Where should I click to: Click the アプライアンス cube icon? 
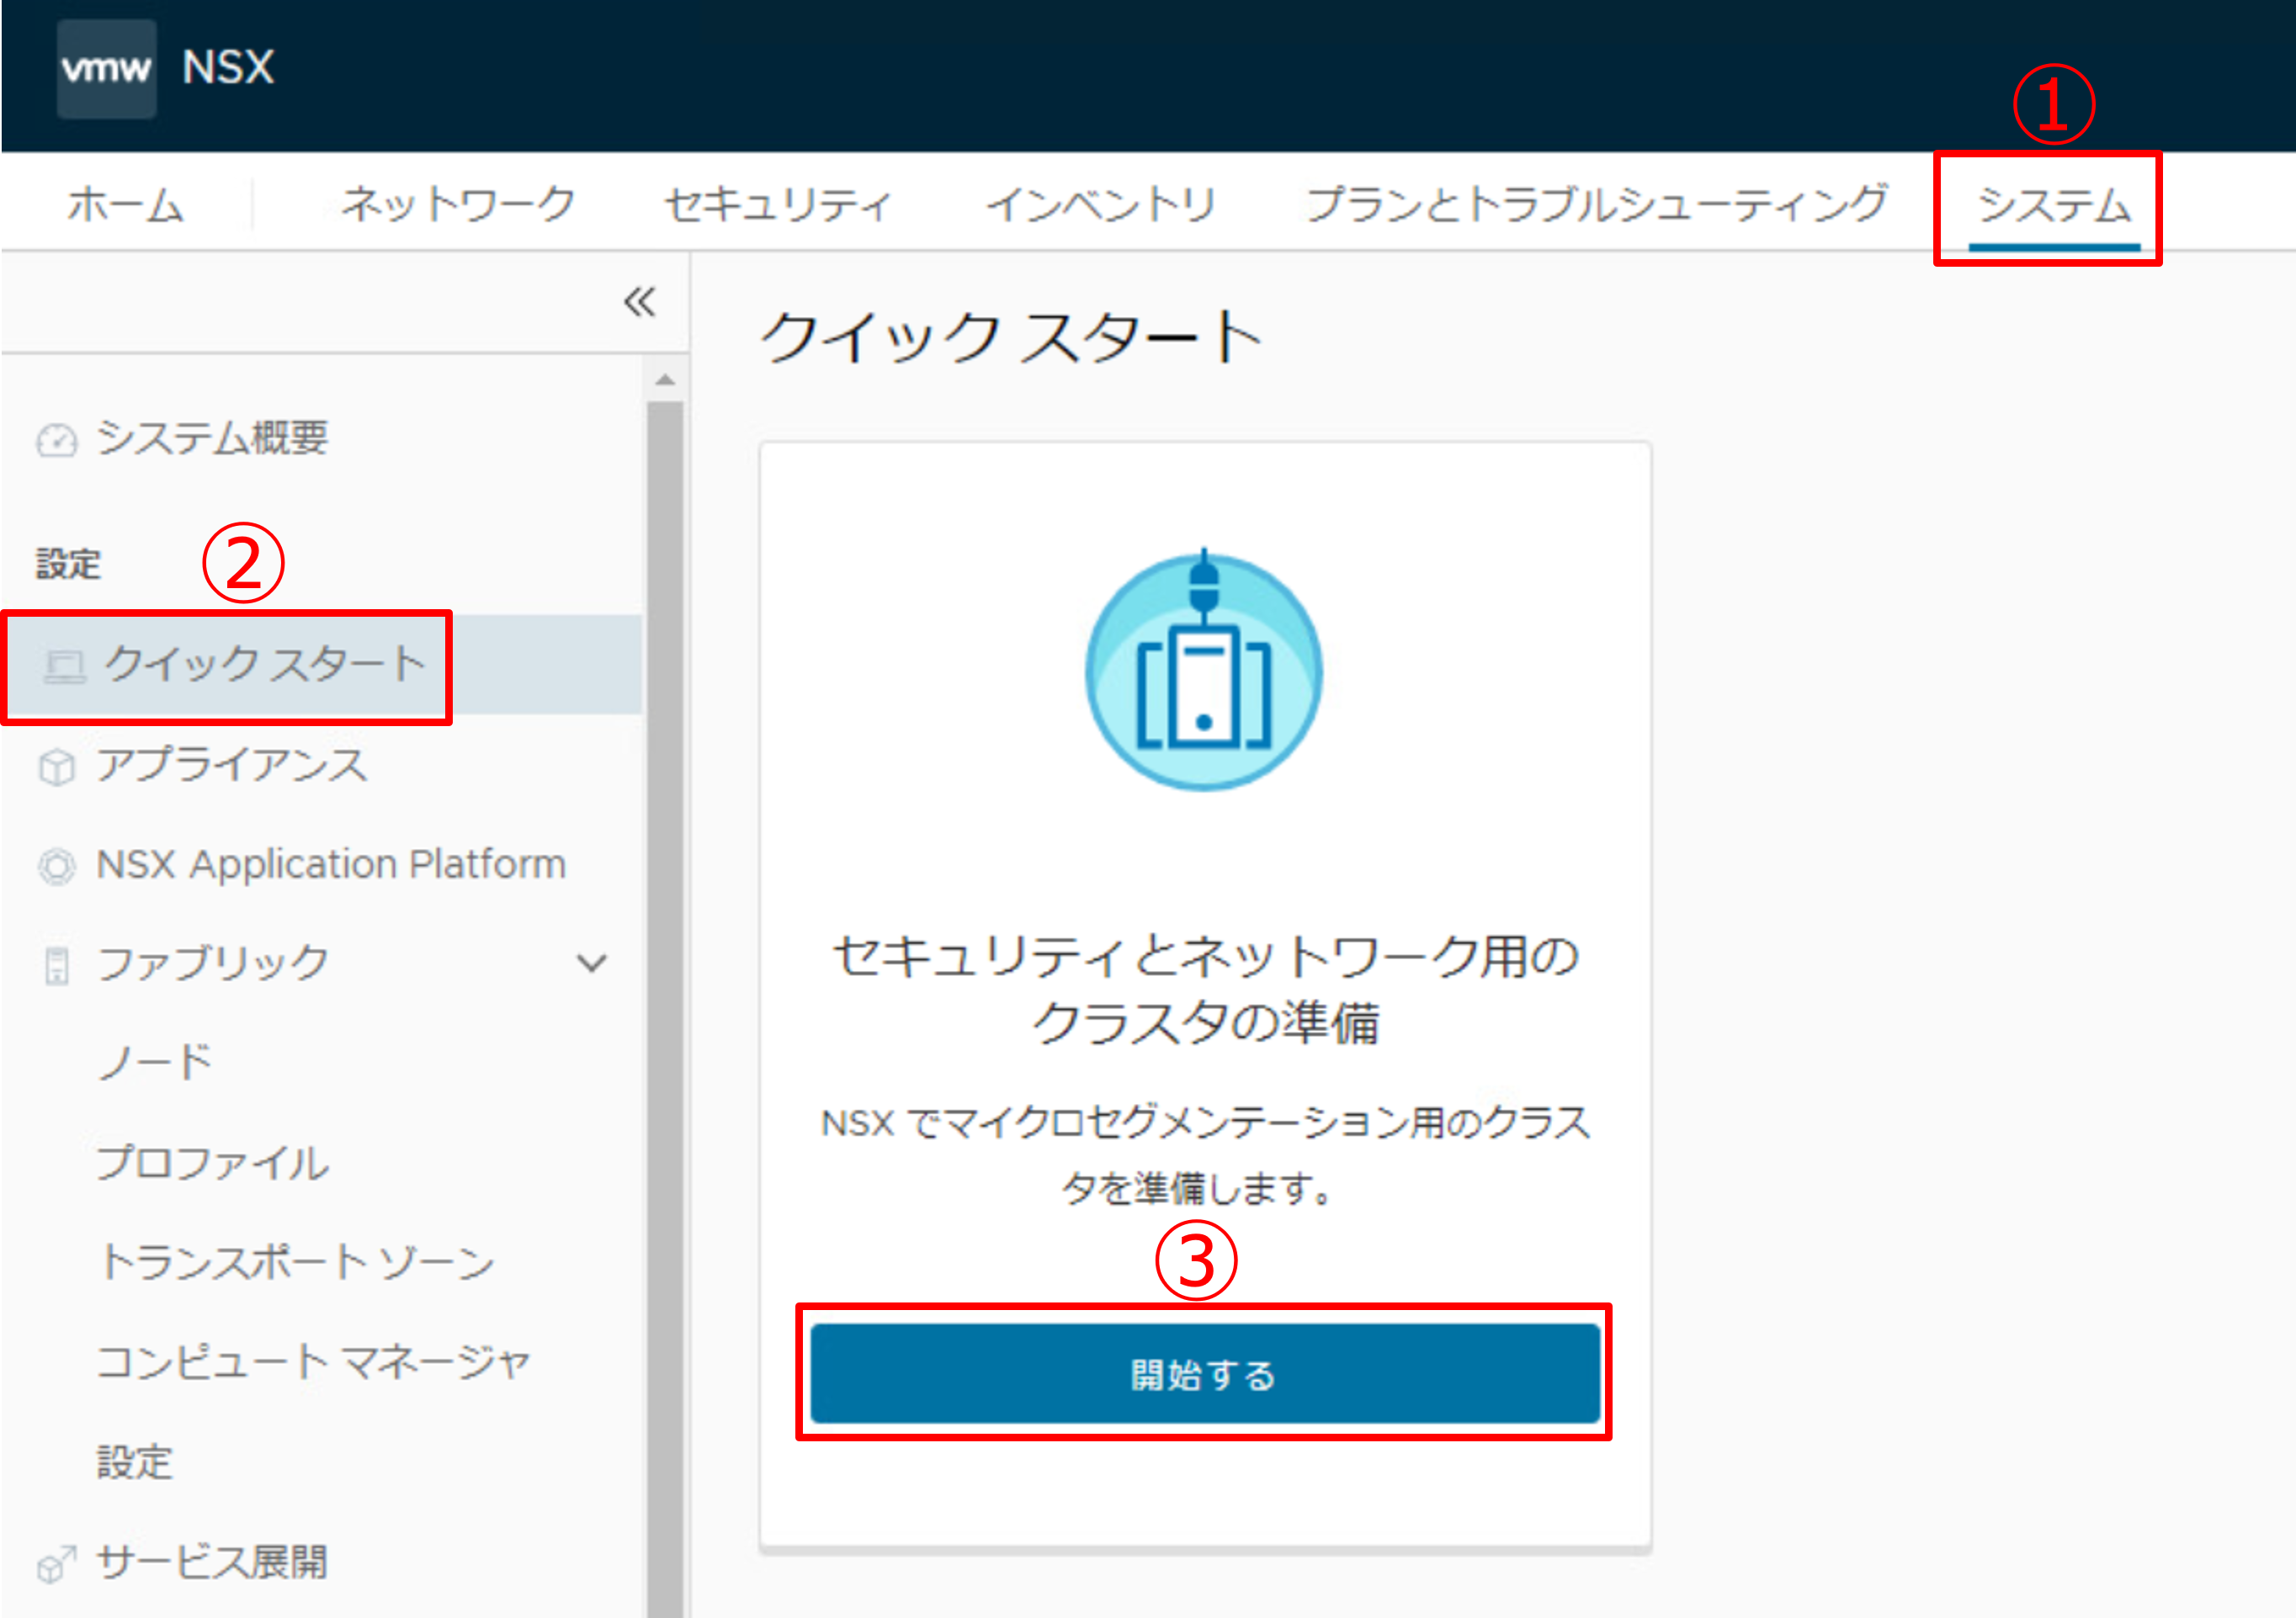[56, 767]
